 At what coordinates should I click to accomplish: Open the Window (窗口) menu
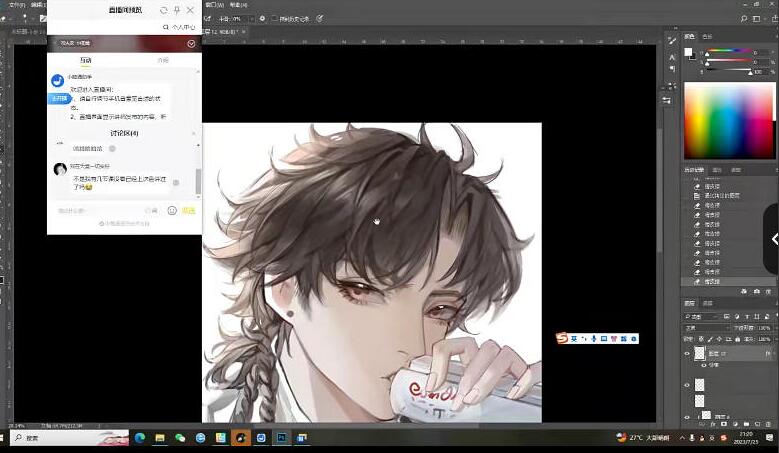coord(214,4)
